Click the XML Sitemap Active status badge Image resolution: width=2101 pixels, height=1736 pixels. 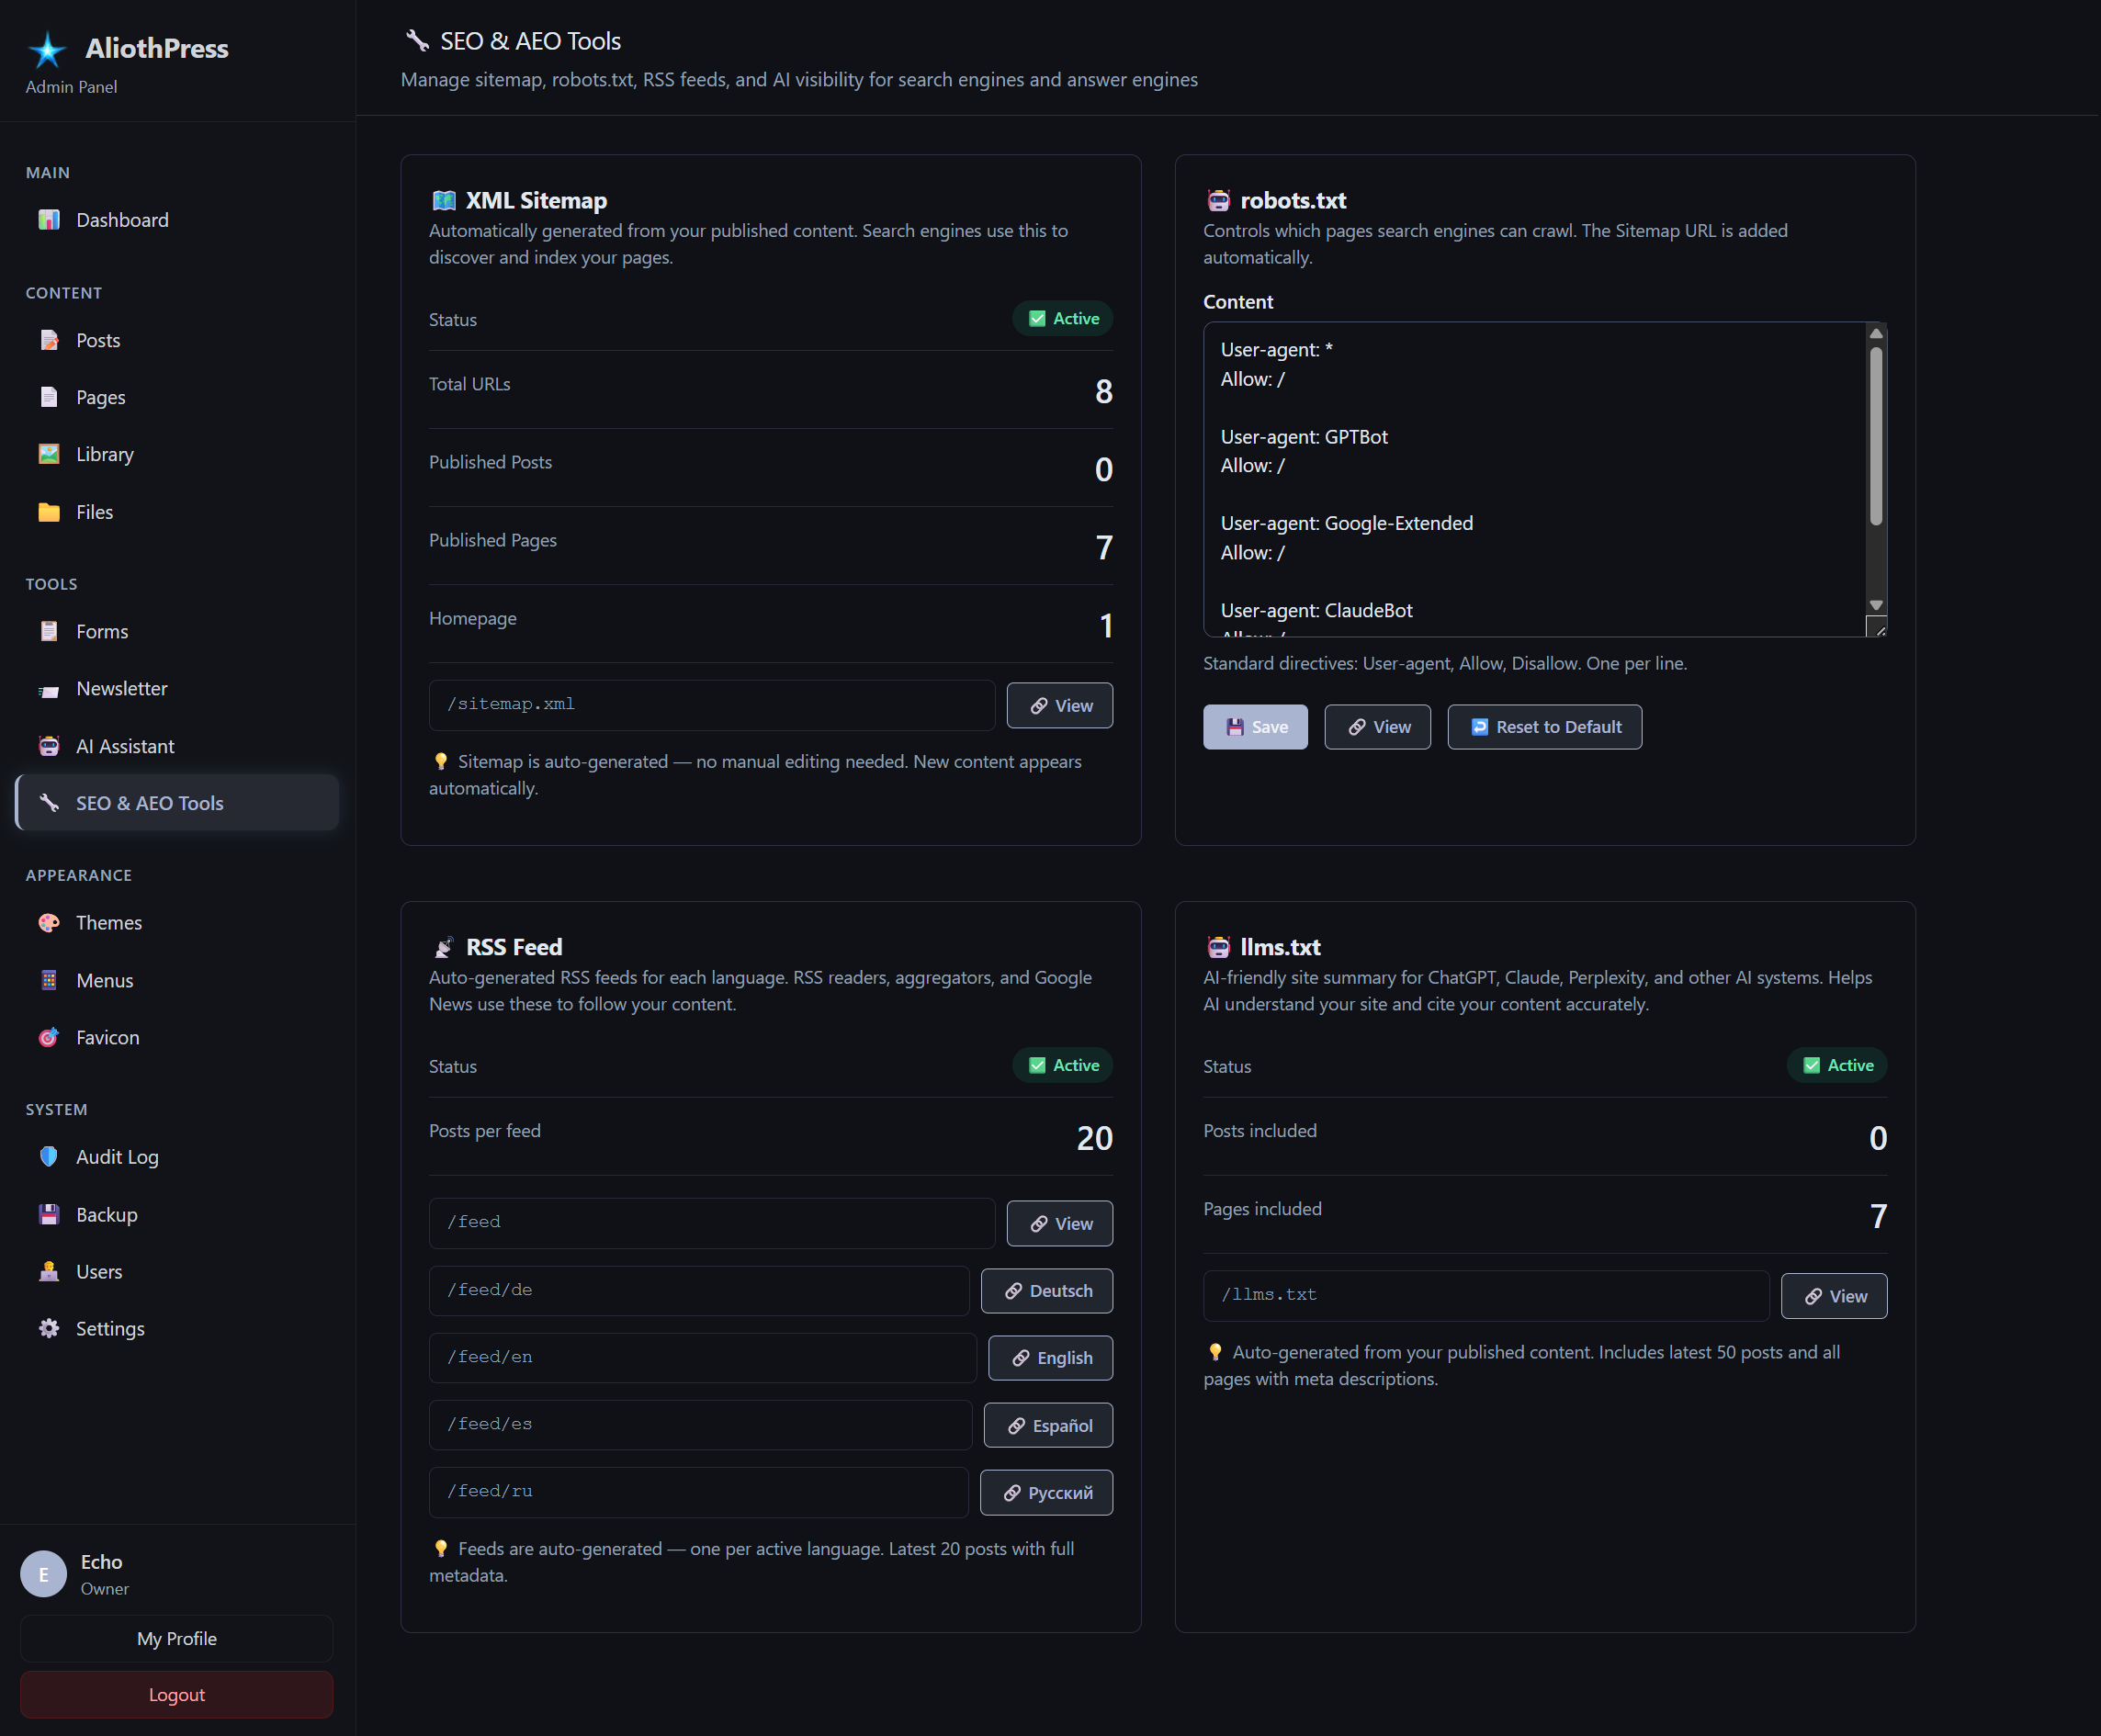pos(1062,318)
